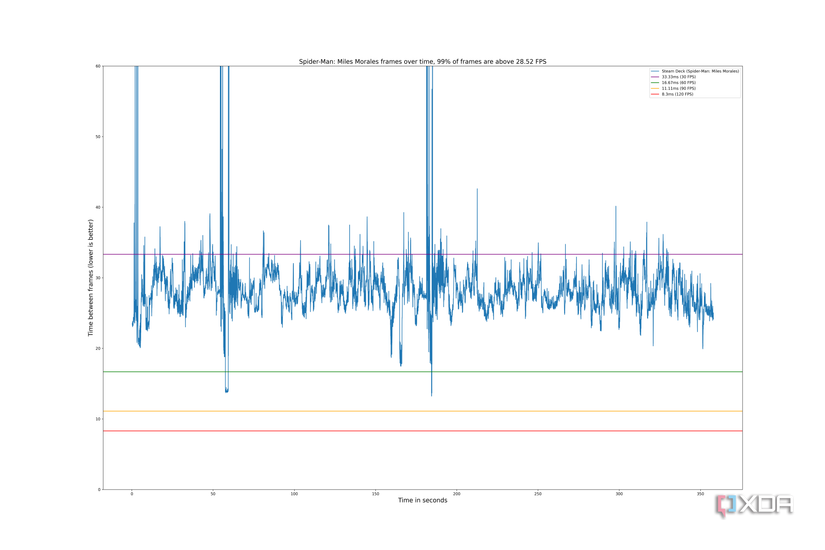The image size is (825, 550).
Task: Click the 8.3ms (120 FPS) legend label
Action: coord(677,94)
